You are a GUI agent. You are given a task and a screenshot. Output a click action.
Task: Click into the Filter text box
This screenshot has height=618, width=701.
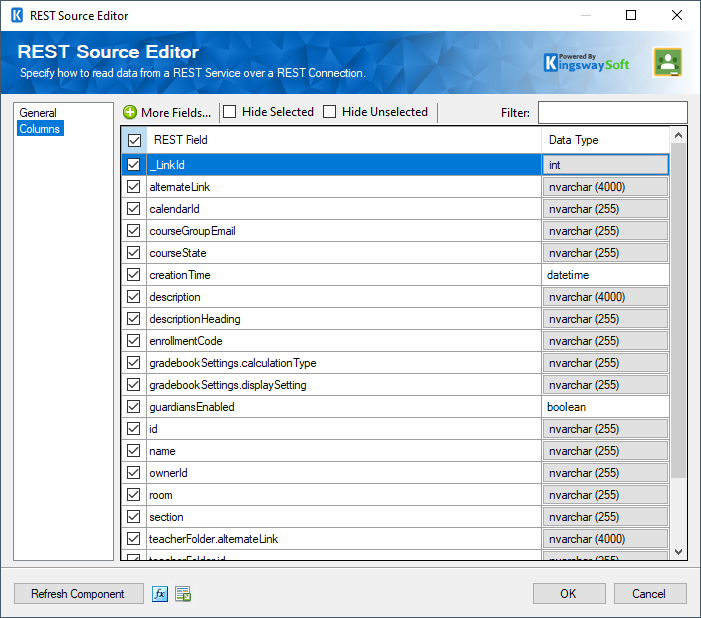[612, 112]
